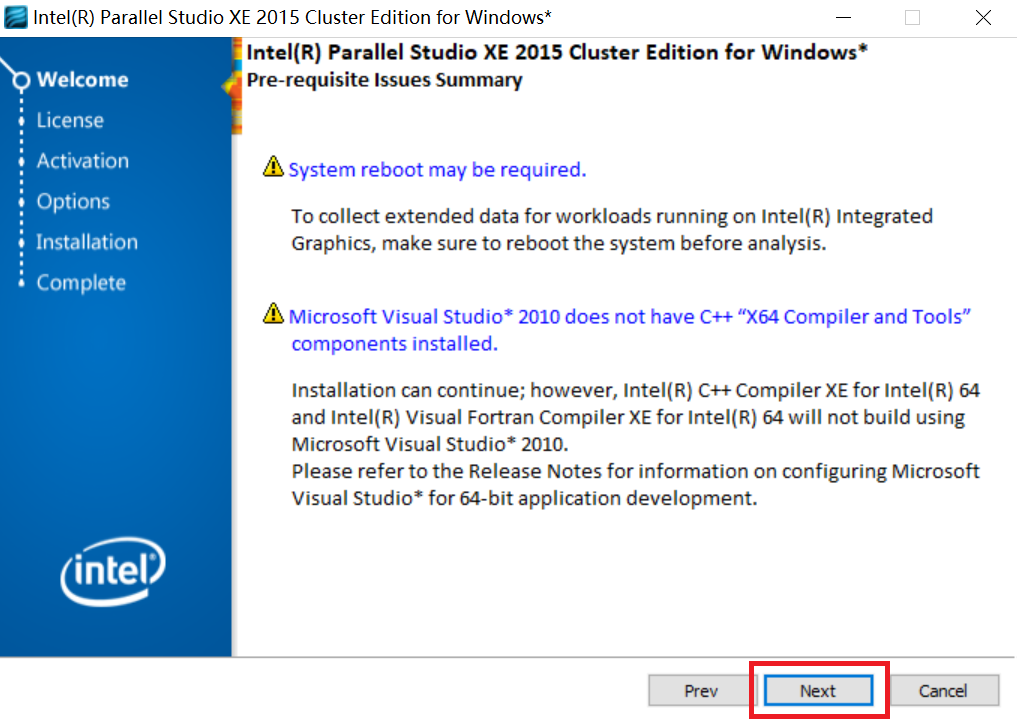The height and width of the screenshot is (723, 1017).
Task: Open the Visual Studio 2010 components warning link
Action: pos(630,316)
